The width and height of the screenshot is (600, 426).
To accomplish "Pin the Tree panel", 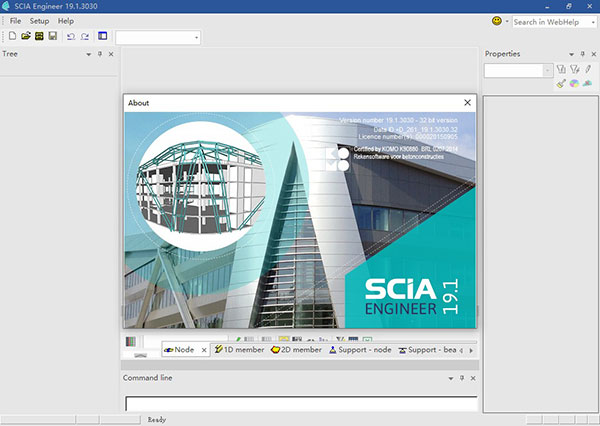I will point(99,54).
